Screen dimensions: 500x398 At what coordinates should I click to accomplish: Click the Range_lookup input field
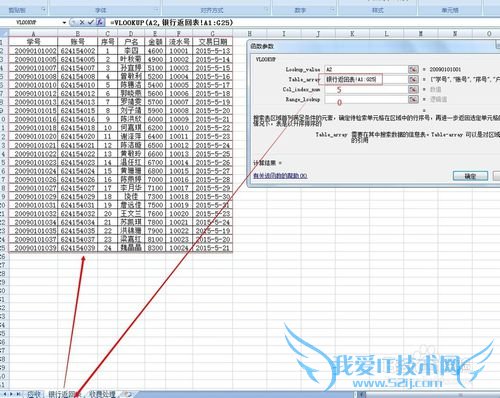[366, 99]
